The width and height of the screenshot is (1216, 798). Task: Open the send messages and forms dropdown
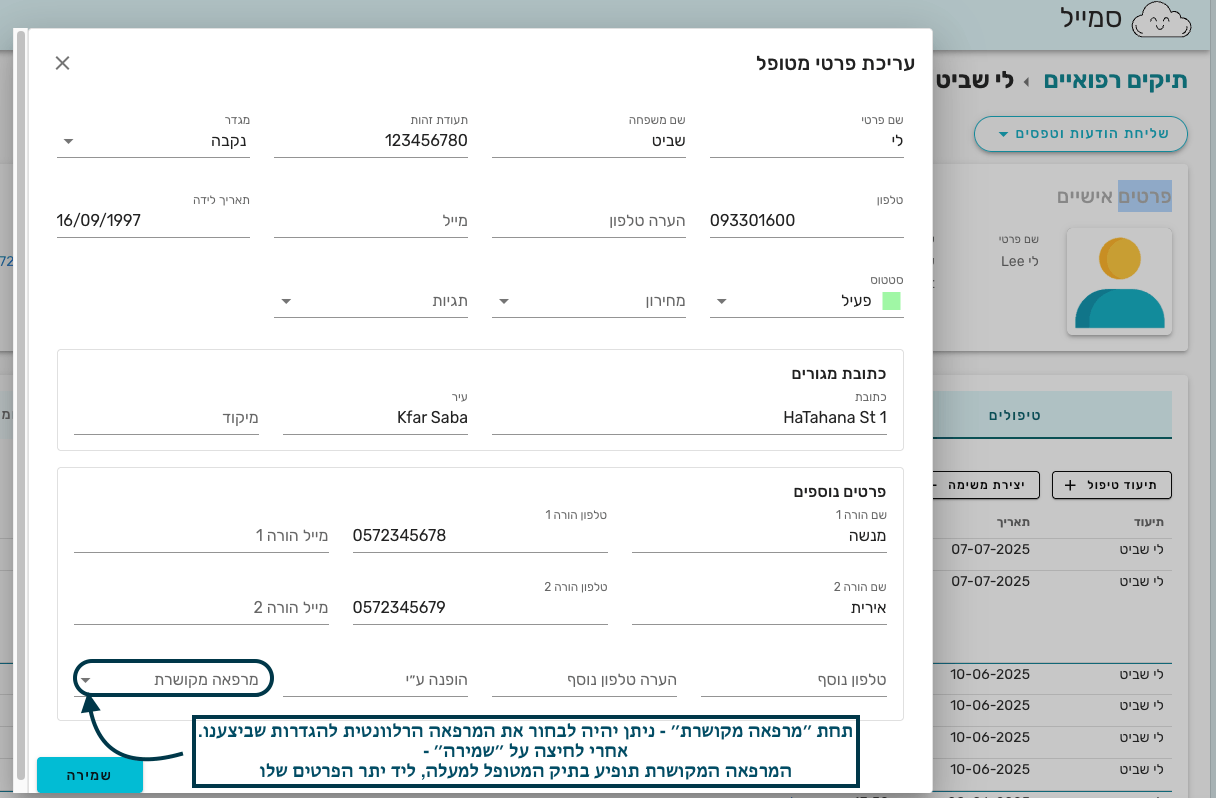pyautogui.click(x=1081, y=134)
